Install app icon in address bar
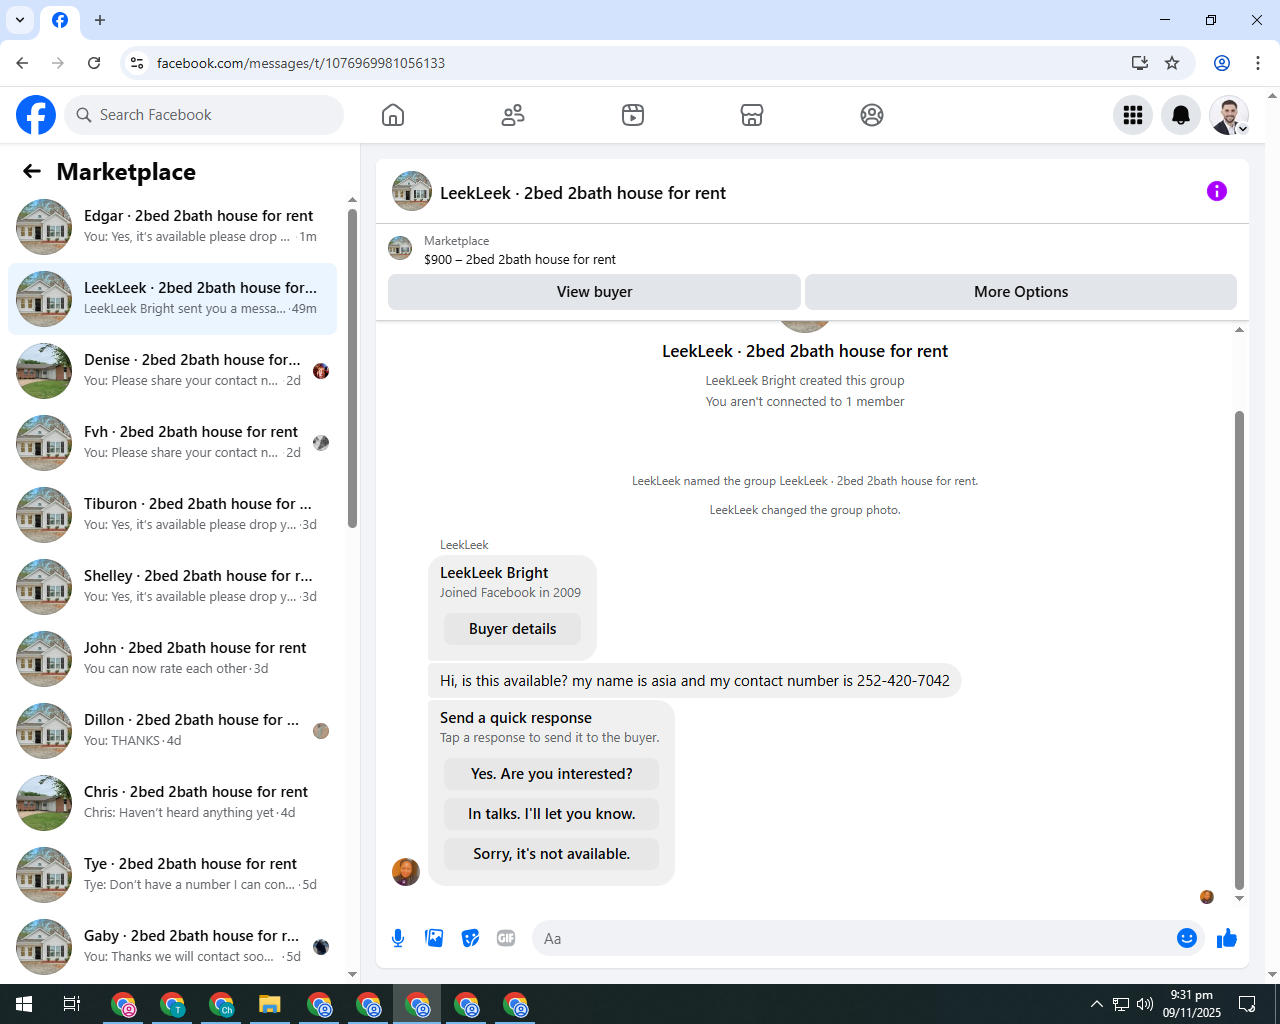Viewport: 1280px width, 1024px height. [1140, 63]
